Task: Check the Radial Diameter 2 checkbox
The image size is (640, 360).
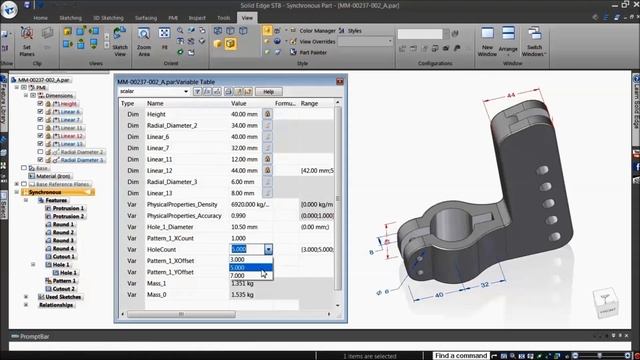Action: [40, 152]
